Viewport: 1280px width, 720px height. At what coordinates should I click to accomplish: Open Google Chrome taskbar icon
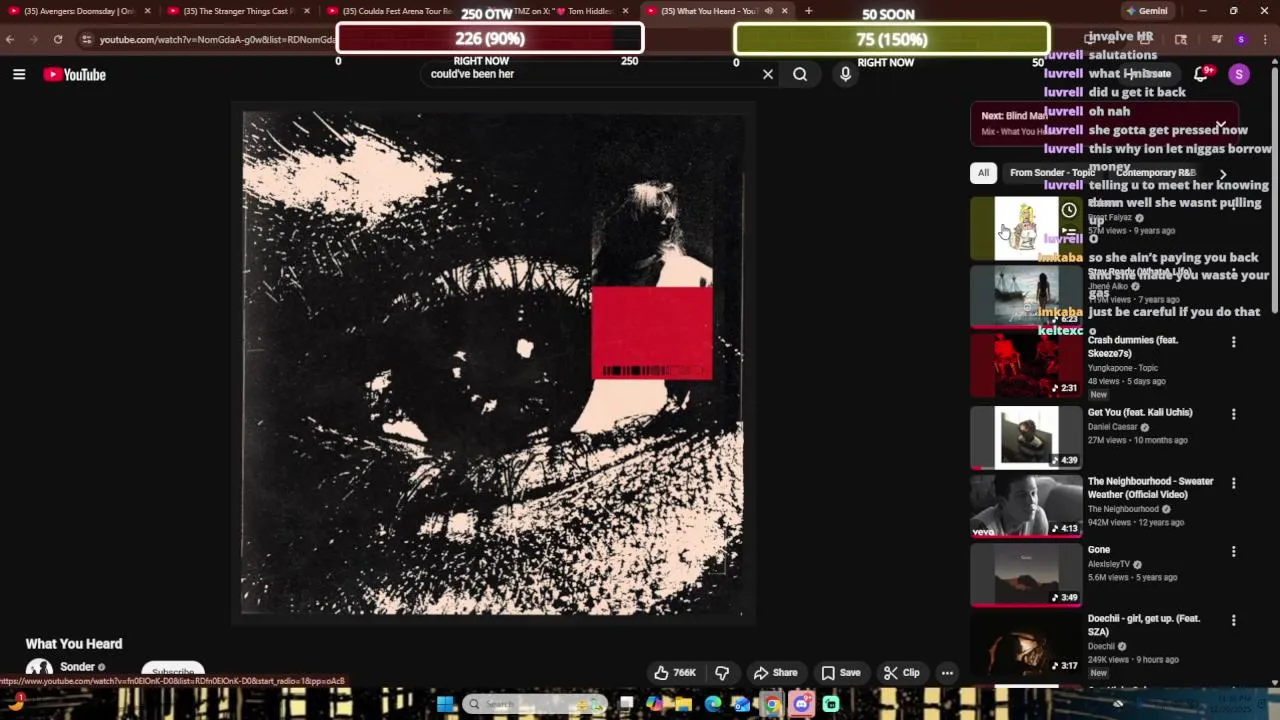point(772,704)
